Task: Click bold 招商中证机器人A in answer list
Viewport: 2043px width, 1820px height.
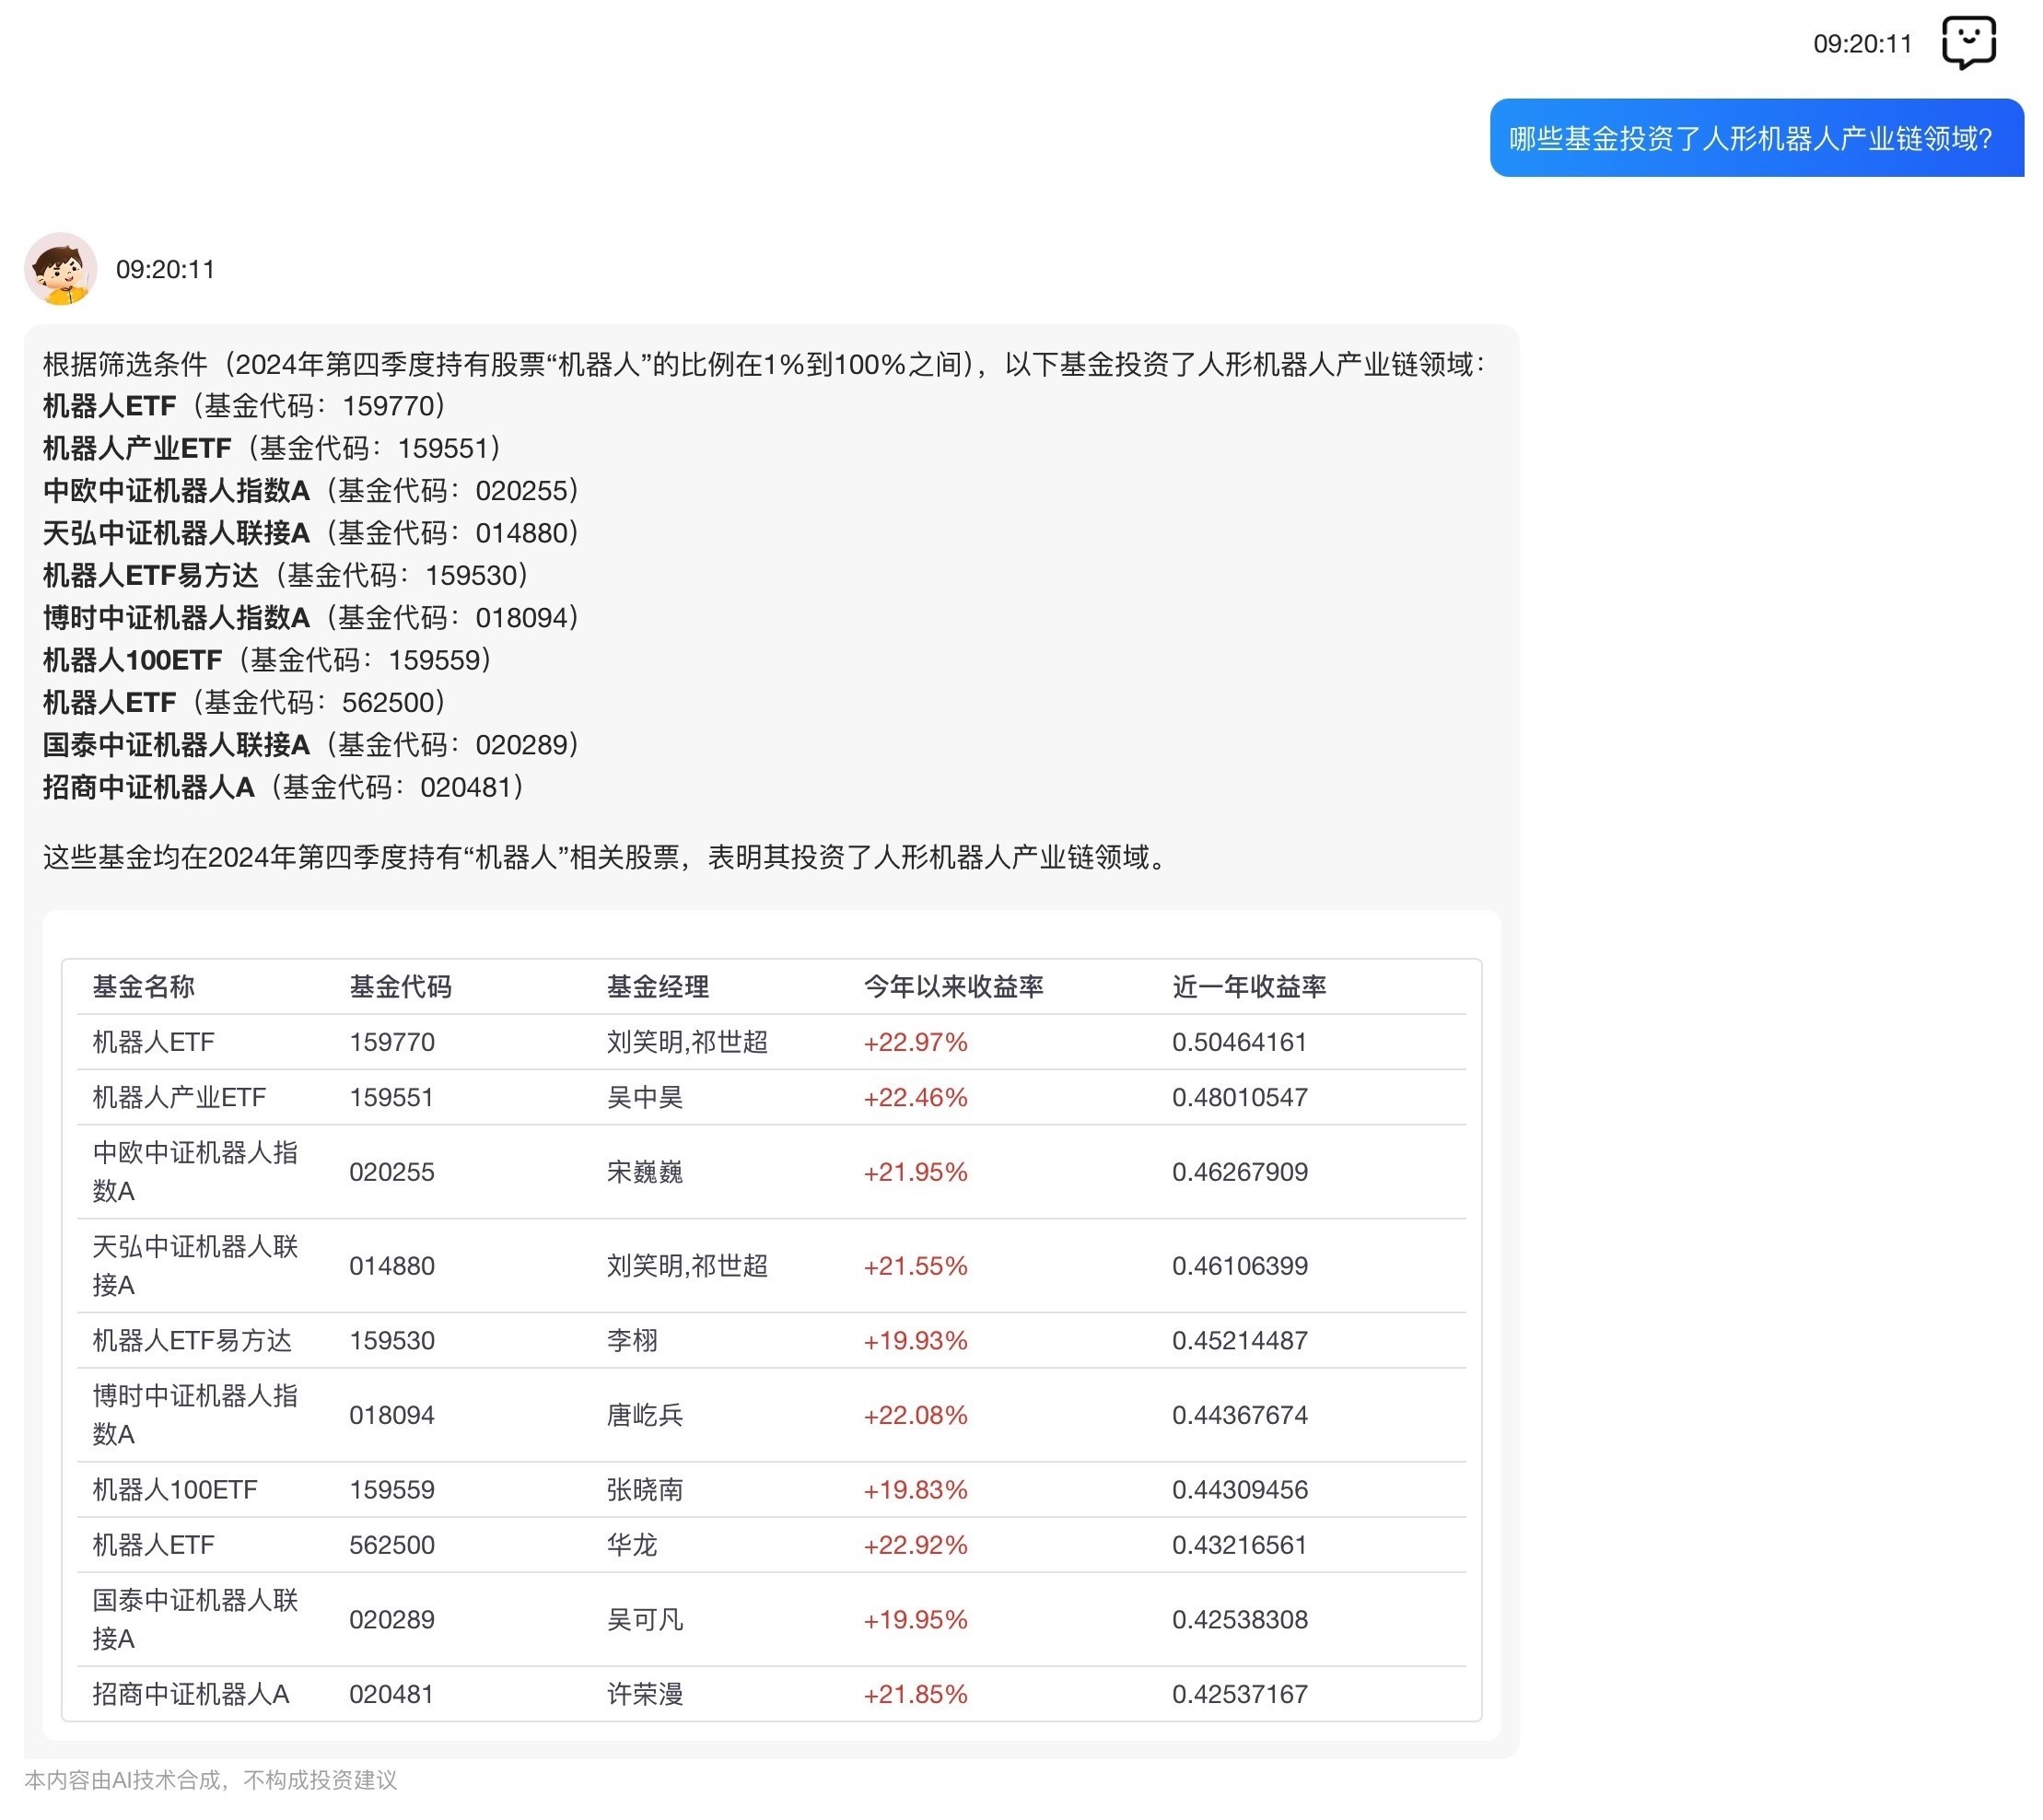Action: [x=148, y=787]
